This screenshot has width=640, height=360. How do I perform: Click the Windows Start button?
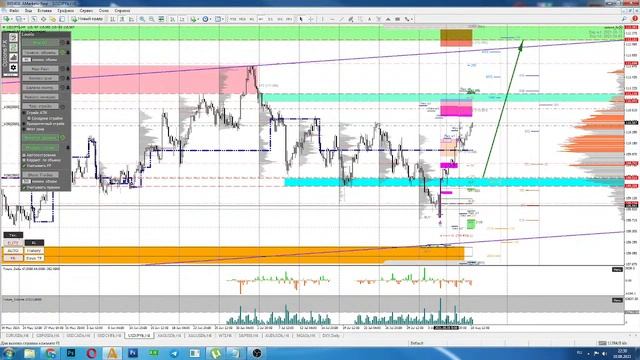(x=8, y=353)
